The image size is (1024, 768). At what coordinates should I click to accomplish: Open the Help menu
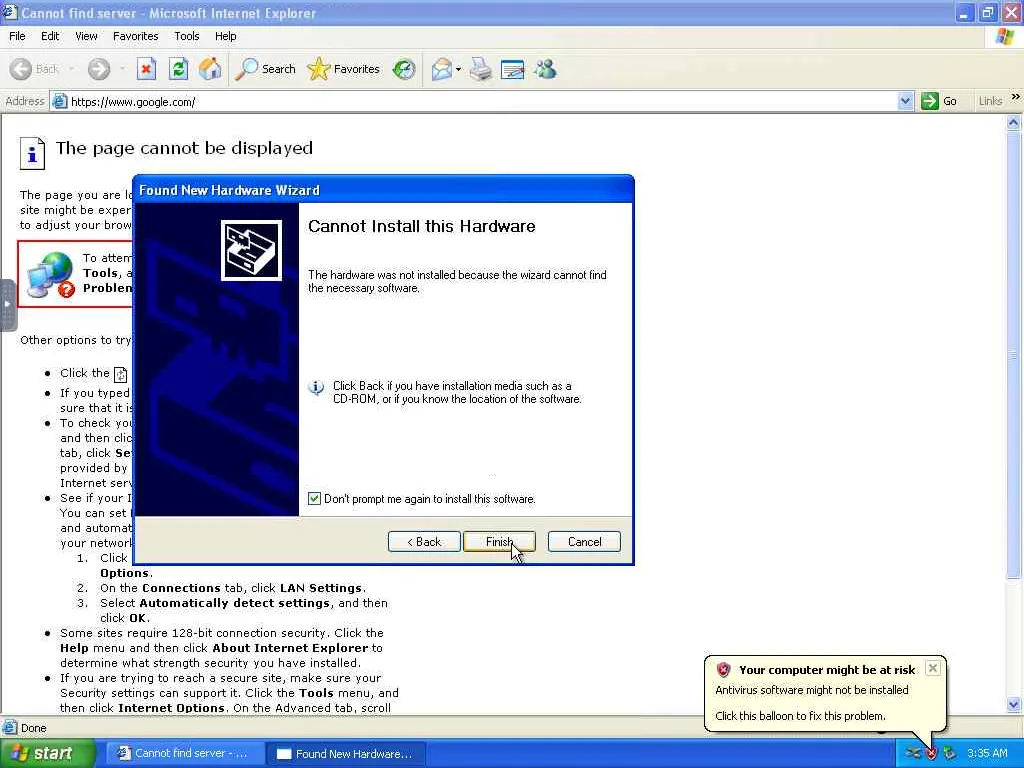[x=225, y=36]
